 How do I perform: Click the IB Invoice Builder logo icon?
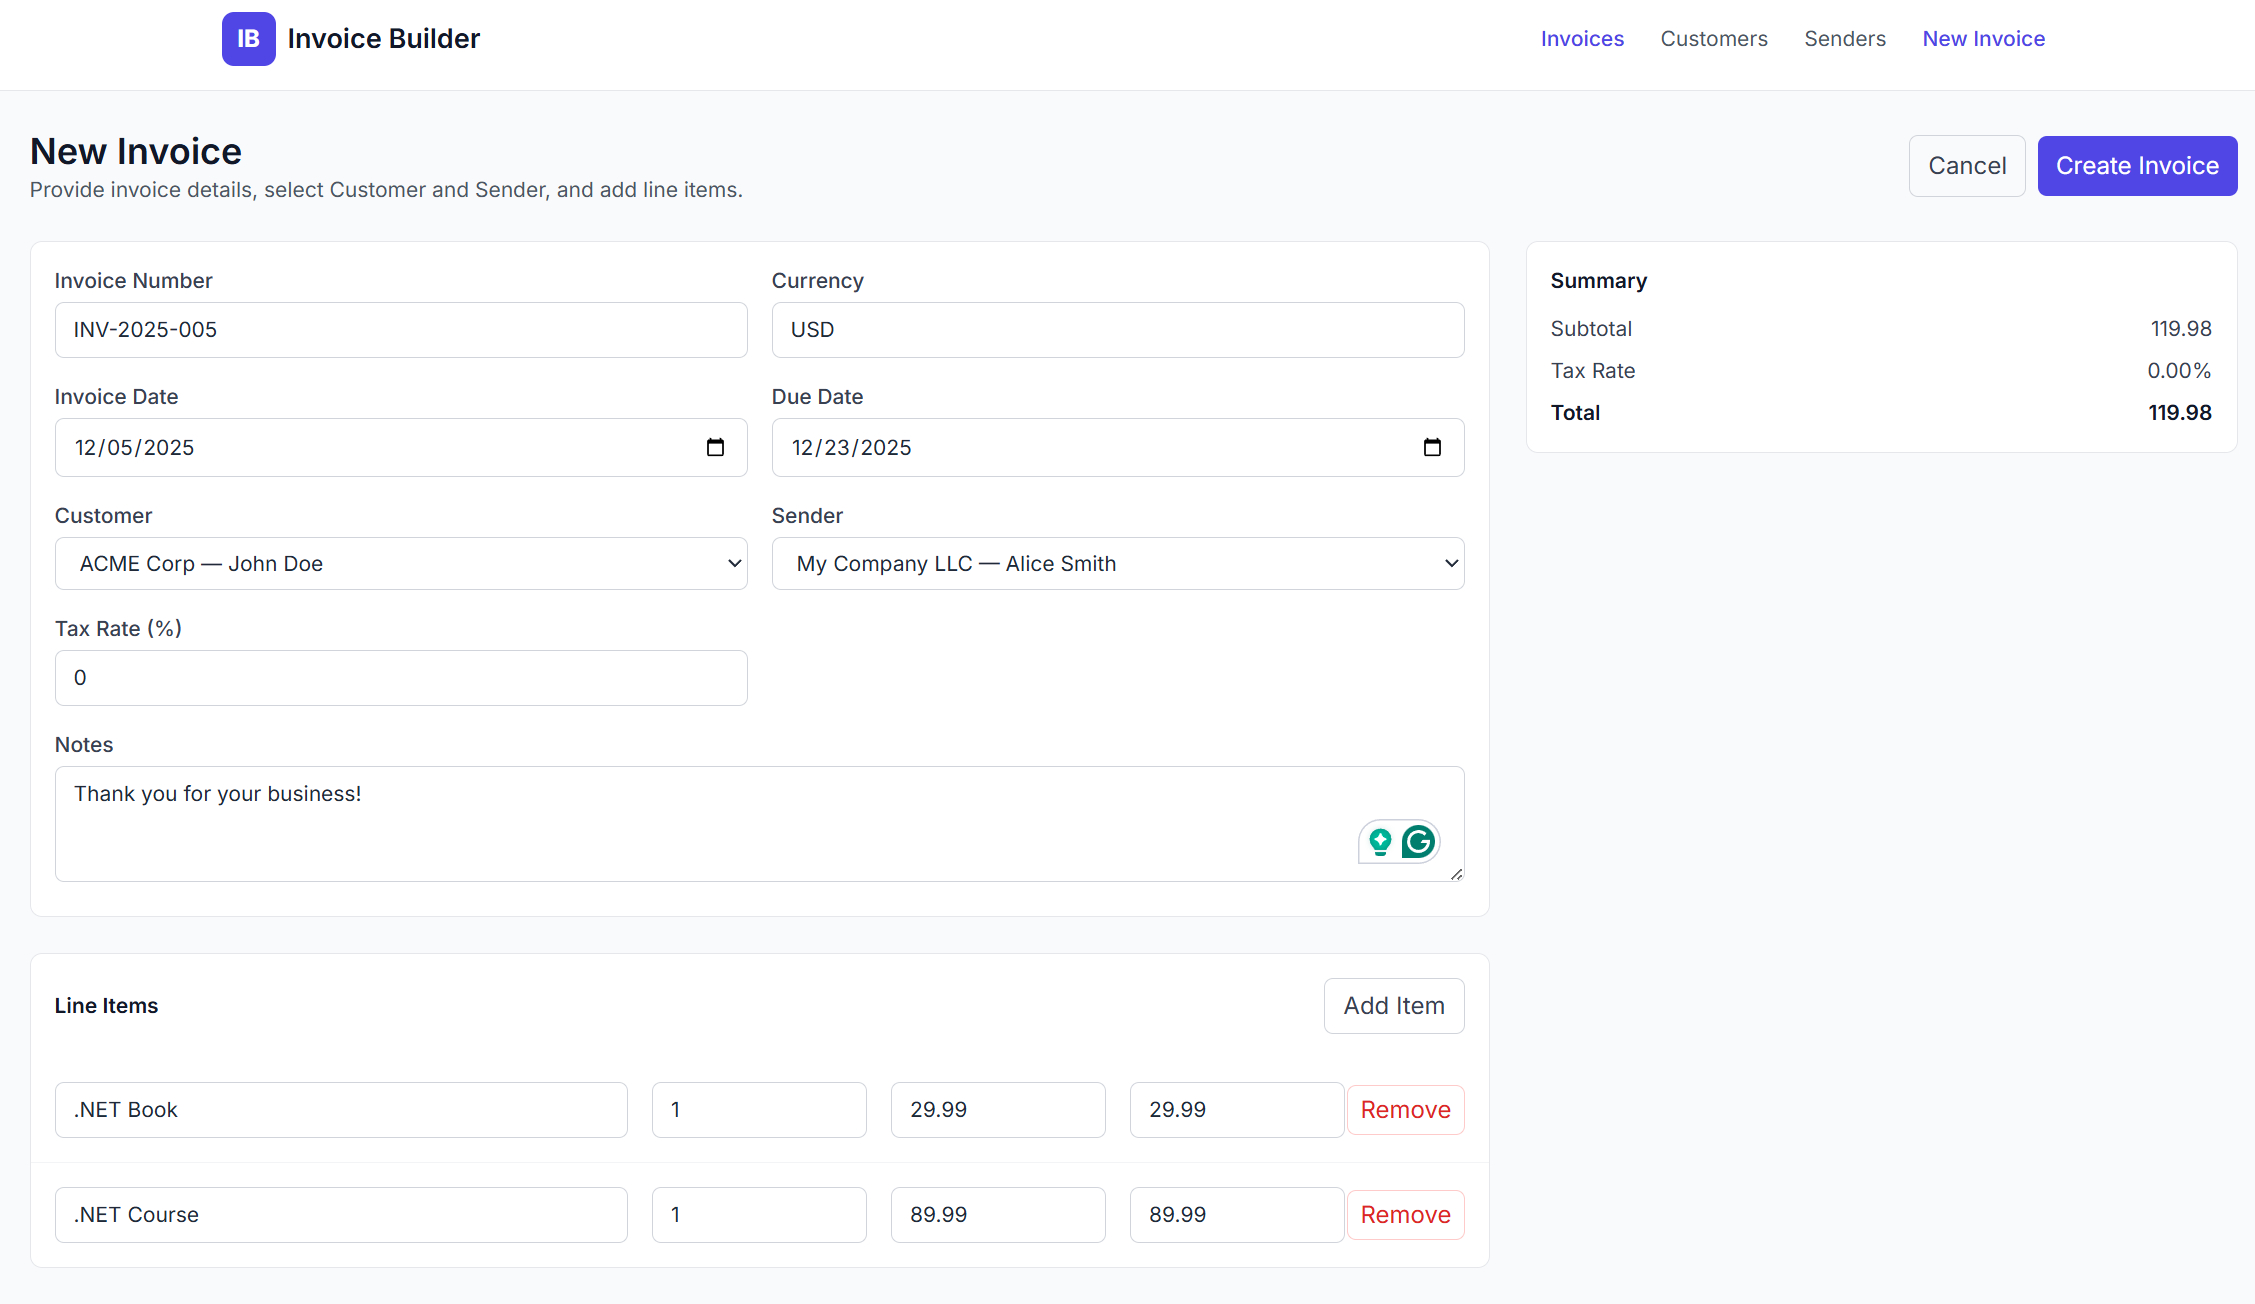pos(248,38)
